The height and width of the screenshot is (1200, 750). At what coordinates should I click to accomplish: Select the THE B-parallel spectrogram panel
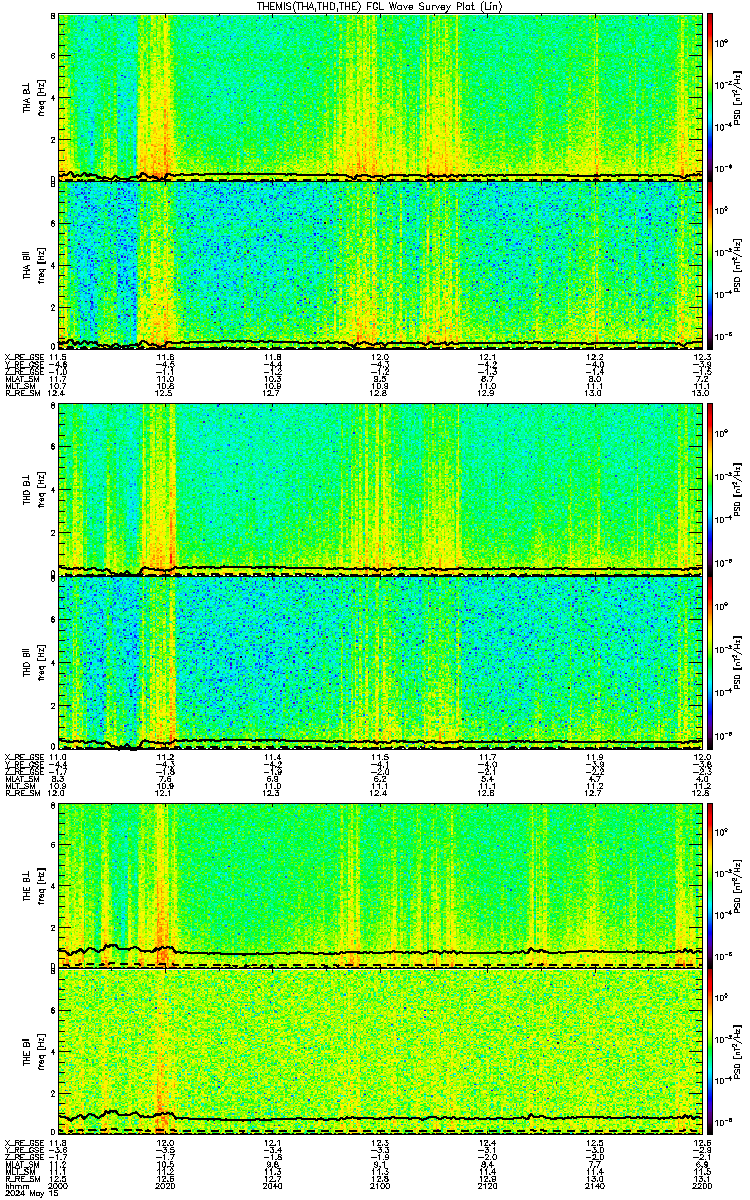(381, 1053)
